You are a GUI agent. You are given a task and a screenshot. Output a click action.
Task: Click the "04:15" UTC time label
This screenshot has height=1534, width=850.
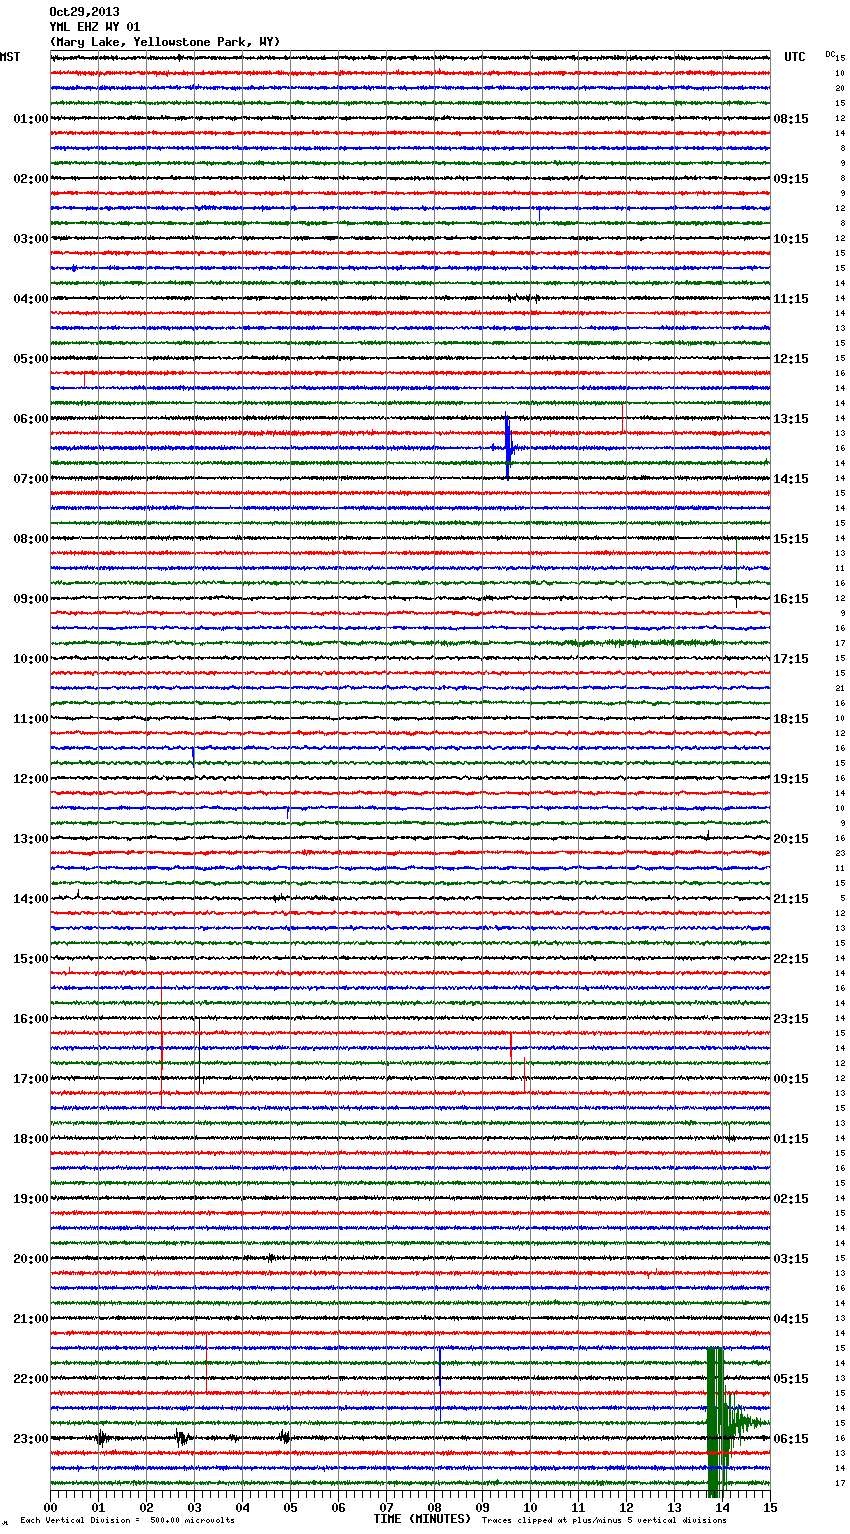(x=791, y=1319)
